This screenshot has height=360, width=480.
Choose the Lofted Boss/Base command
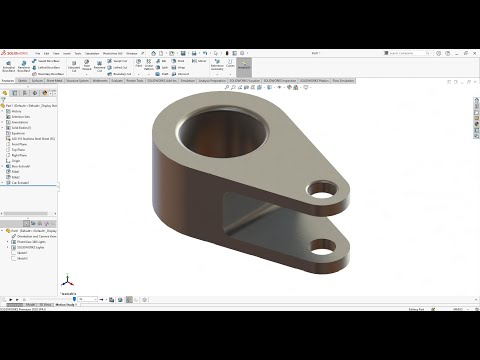(x=46, y=67)
